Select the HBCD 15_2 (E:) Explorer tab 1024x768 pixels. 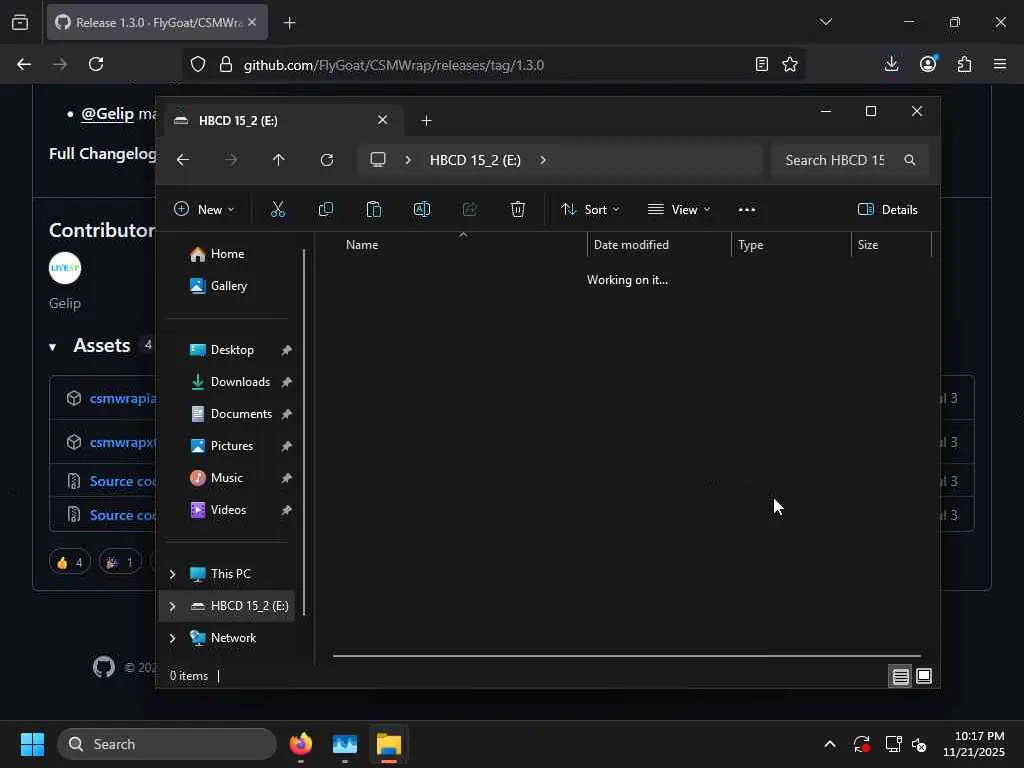[x=282, y=120]
